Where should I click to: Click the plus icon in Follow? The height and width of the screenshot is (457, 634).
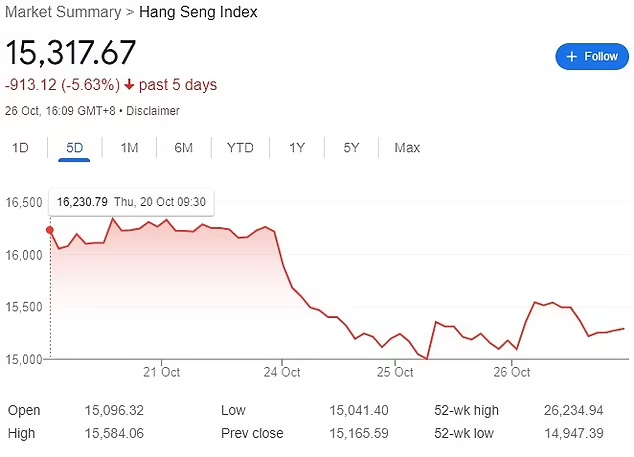(572, 56)
